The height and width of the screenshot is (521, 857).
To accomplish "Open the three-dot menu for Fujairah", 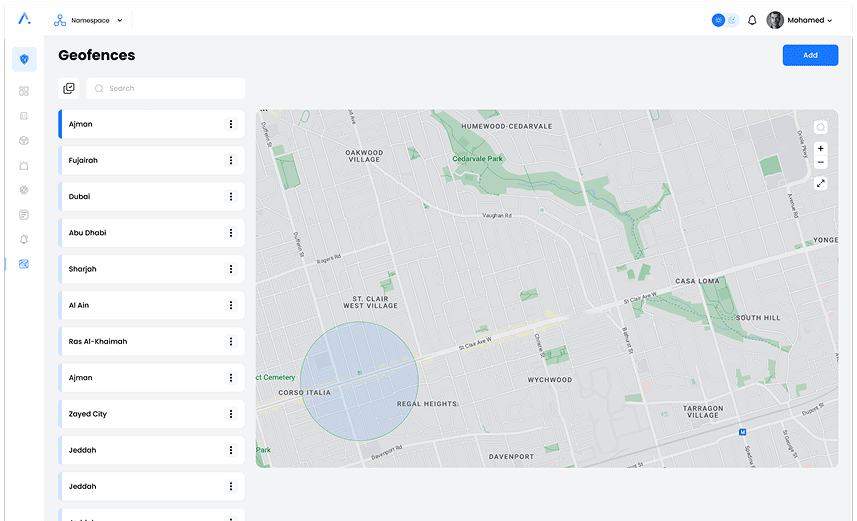I will [x=231, y=160].
